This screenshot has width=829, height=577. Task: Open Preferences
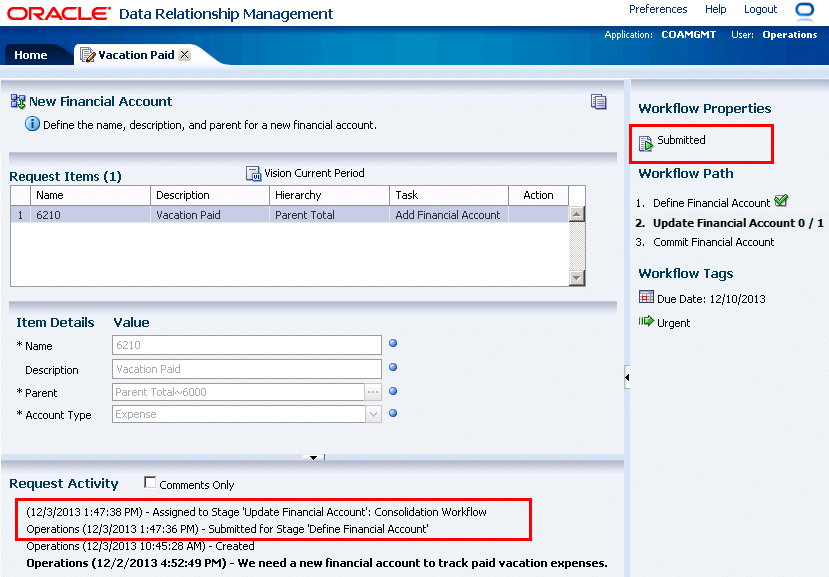click(x=658, y=9)
